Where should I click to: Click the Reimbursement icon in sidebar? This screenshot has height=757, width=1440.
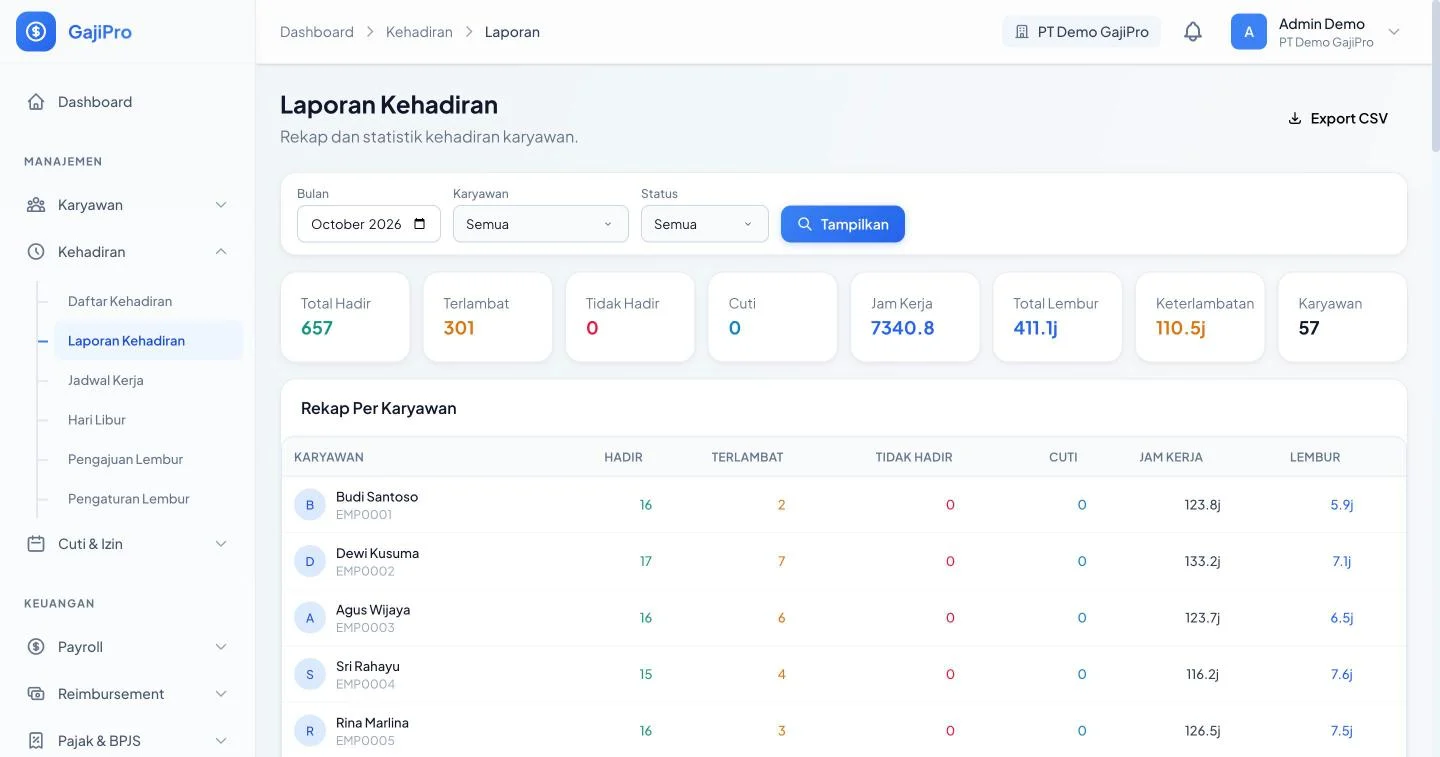(x=36, y=694)
